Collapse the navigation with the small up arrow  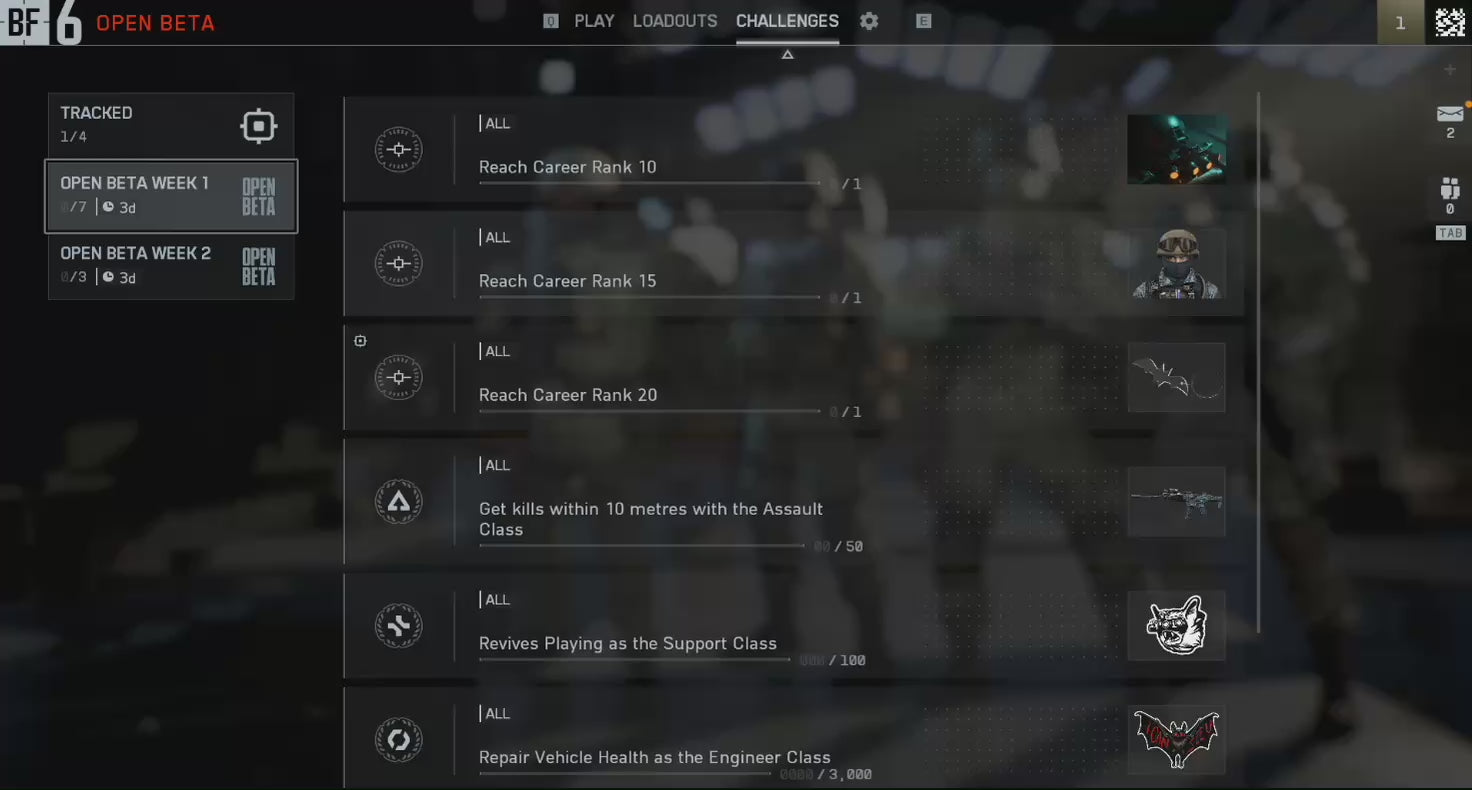(x=788, y=54)
